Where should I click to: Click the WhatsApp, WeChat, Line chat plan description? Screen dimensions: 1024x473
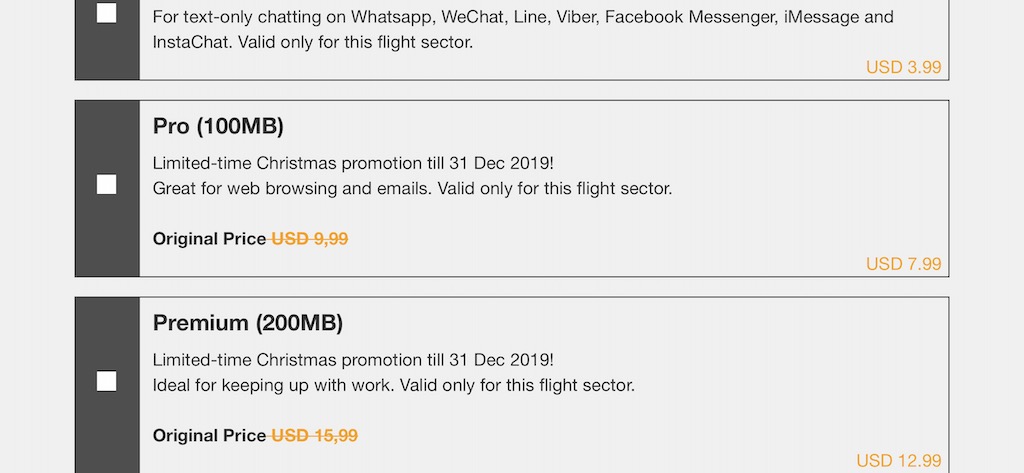point(523,18)
